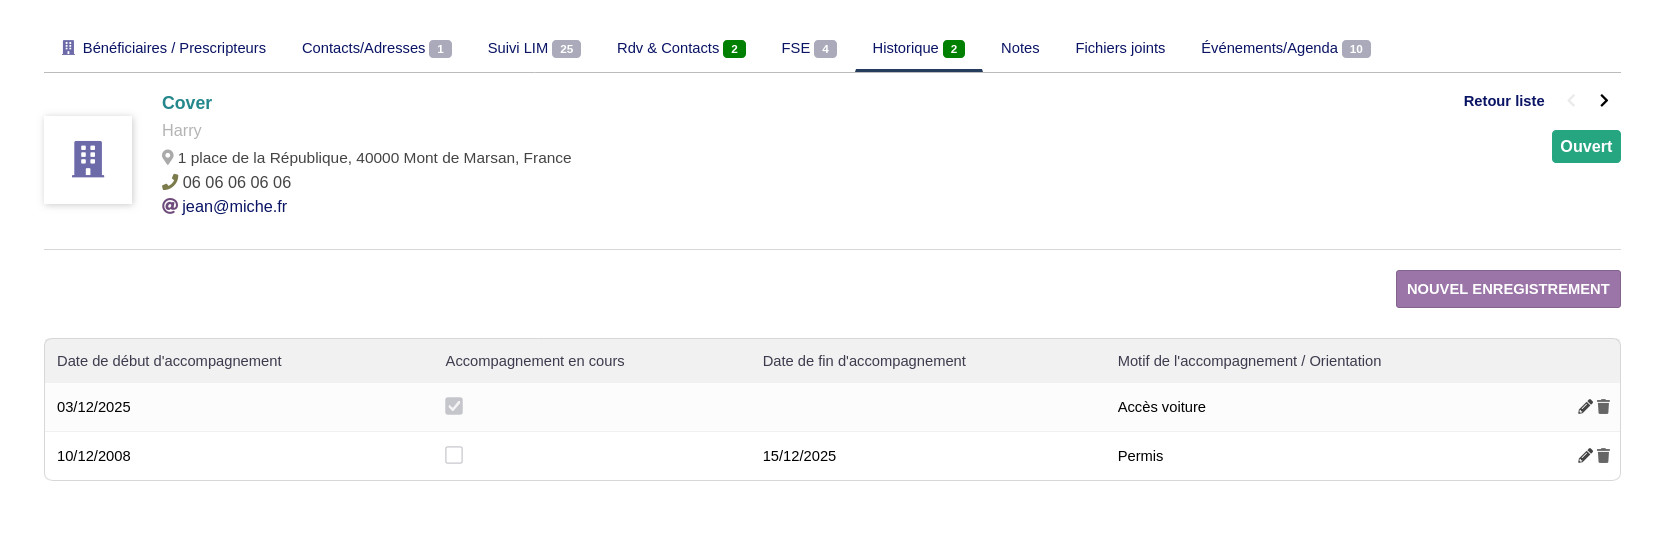Viewport: 1659px width, 553px height.
Task: Open the Bénéficiaires / Prescripteurs tab
Action: (164, 48)
